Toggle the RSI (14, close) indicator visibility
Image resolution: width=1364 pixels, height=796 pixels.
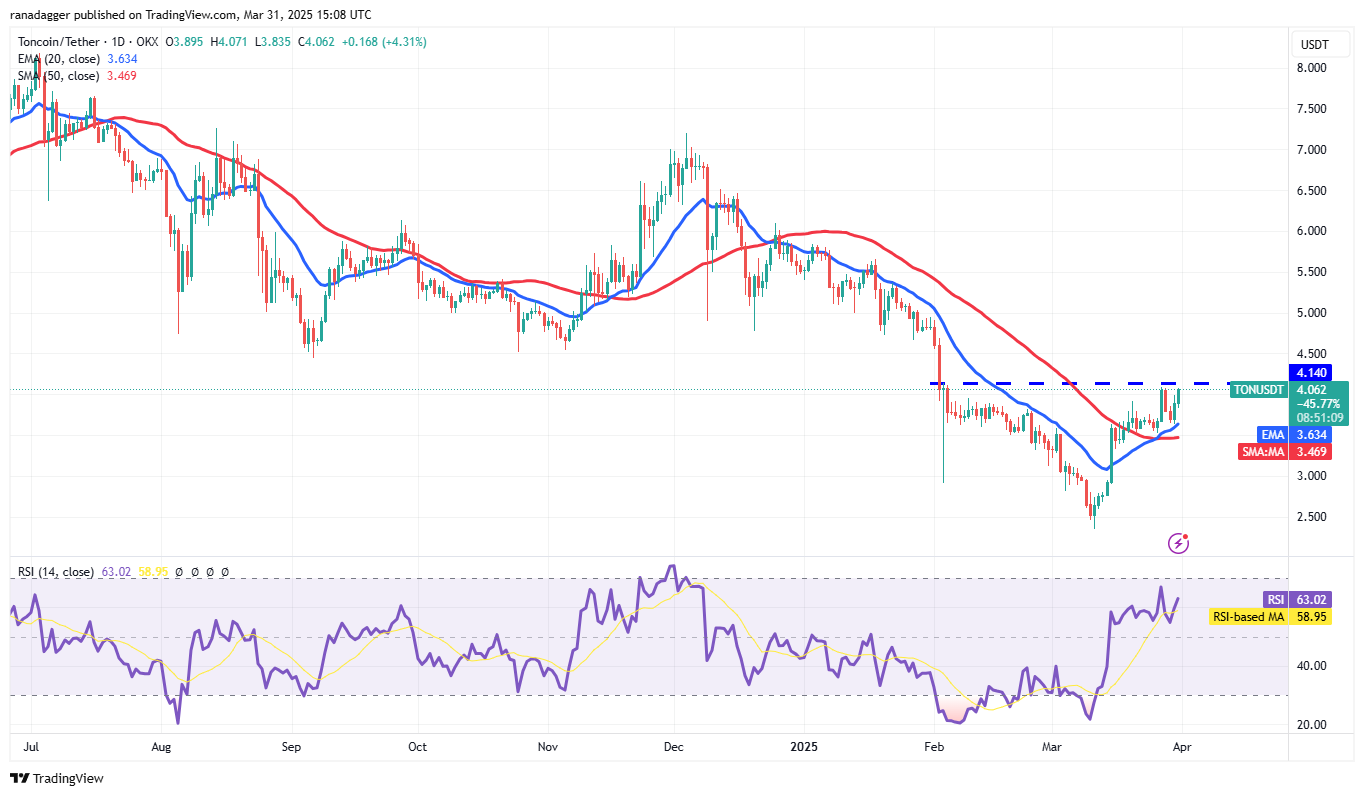coord(55,571)
